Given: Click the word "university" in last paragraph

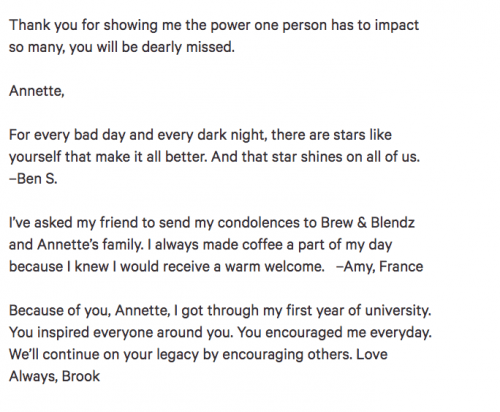Looking at the screenshot, I should click(396, 310).
